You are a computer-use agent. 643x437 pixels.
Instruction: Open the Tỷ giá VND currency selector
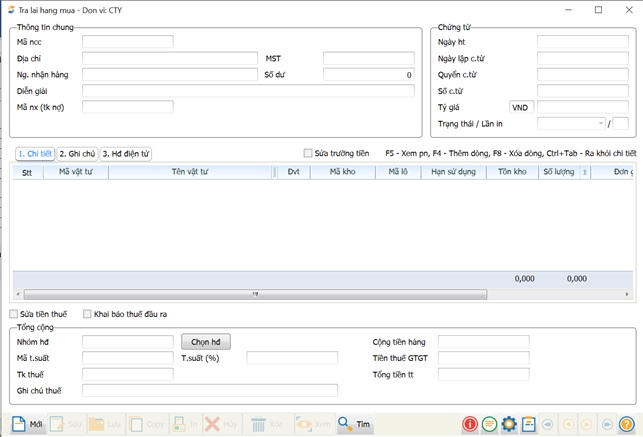[x=521, y=107]
